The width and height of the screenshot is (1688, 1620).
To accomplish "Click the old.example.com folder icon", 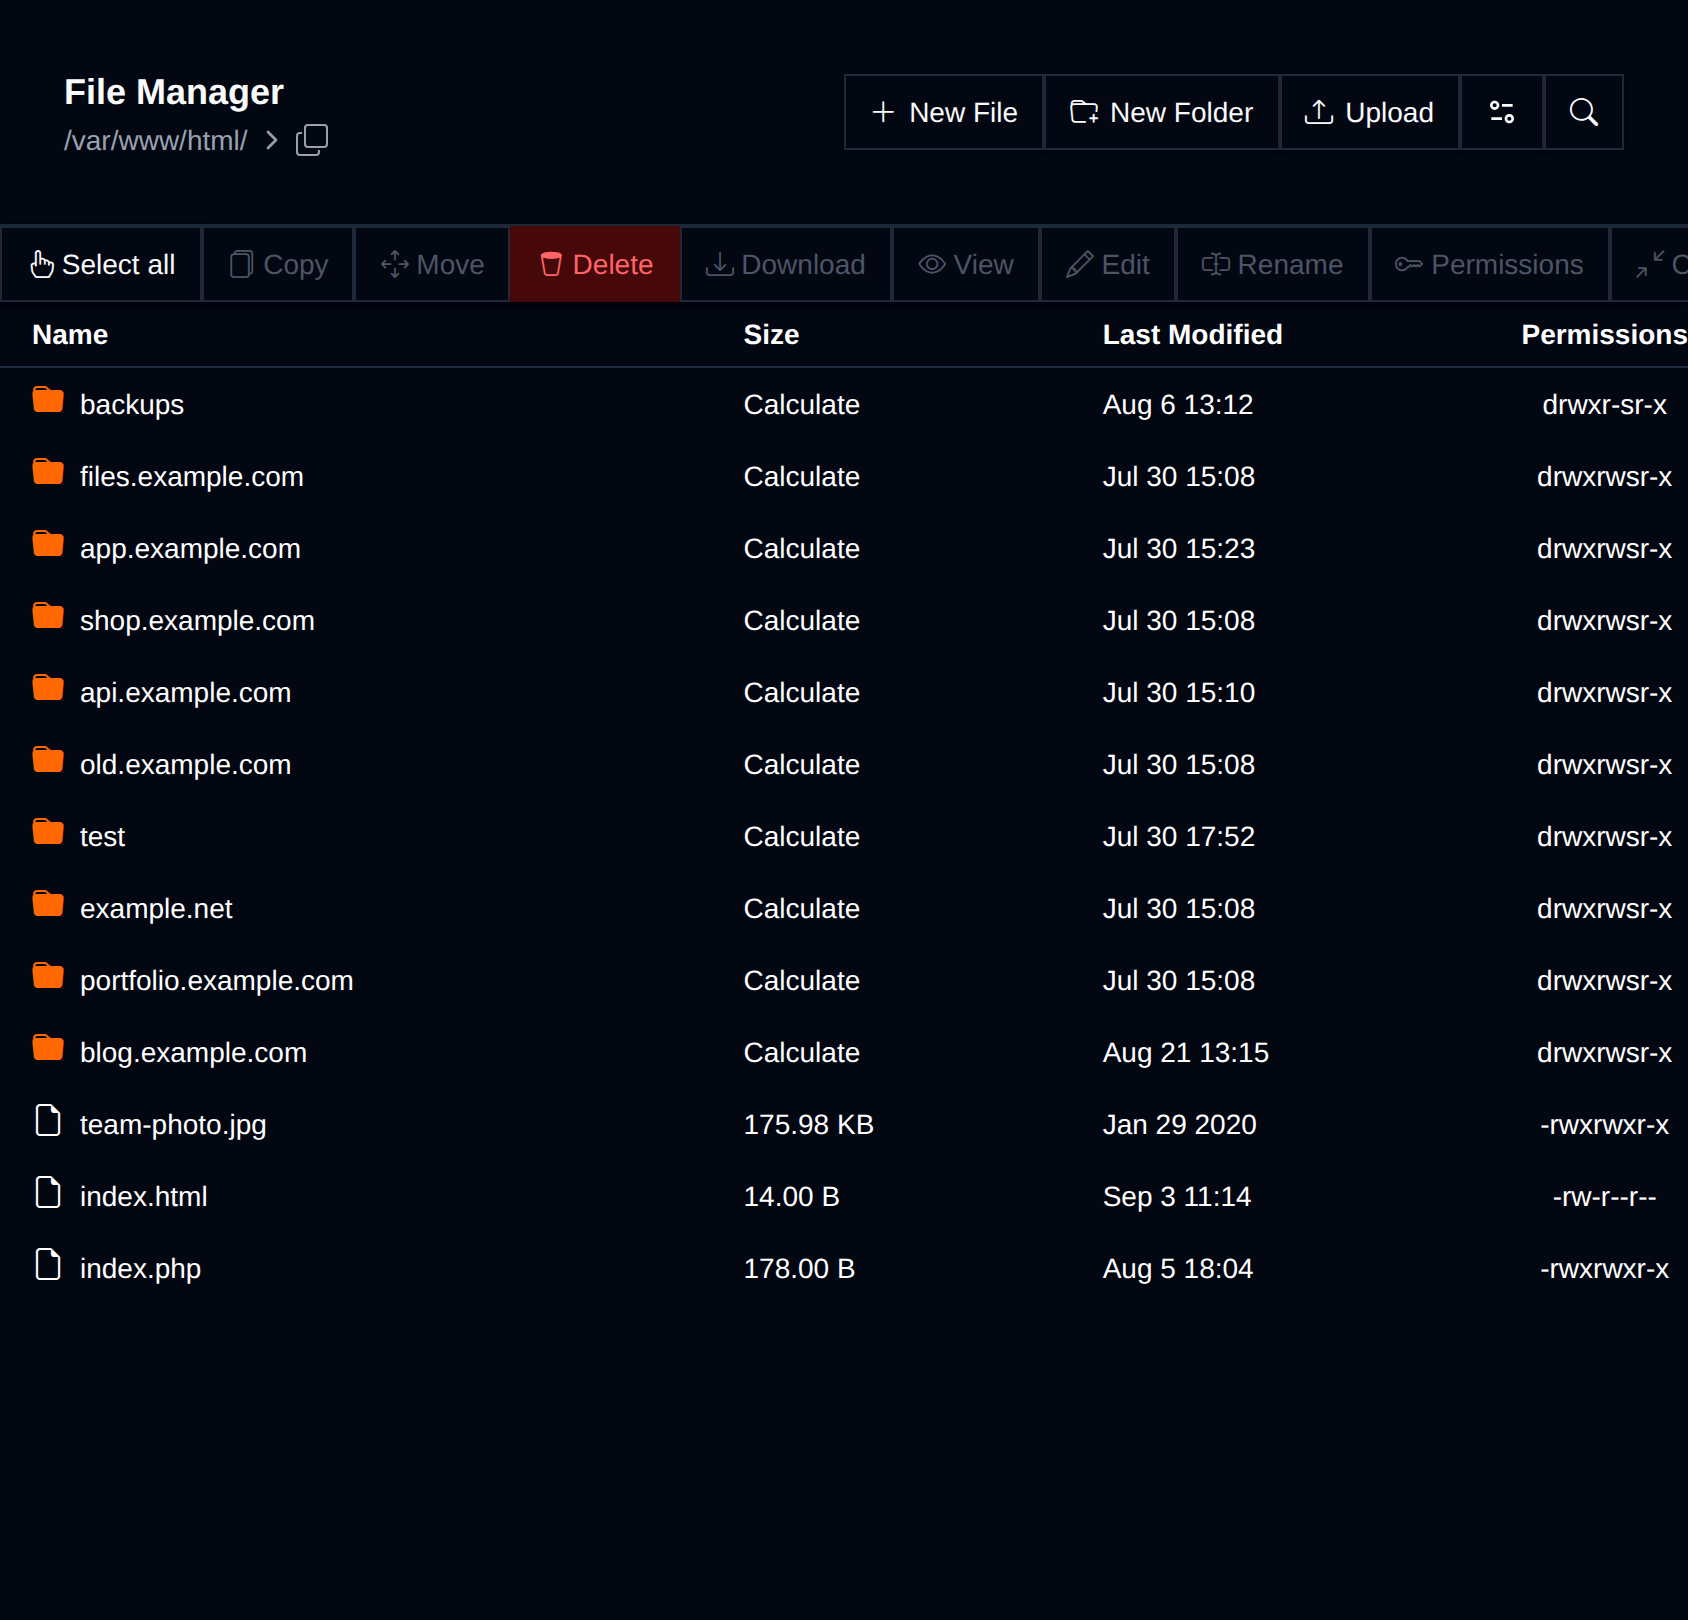I will pos(48,760).
